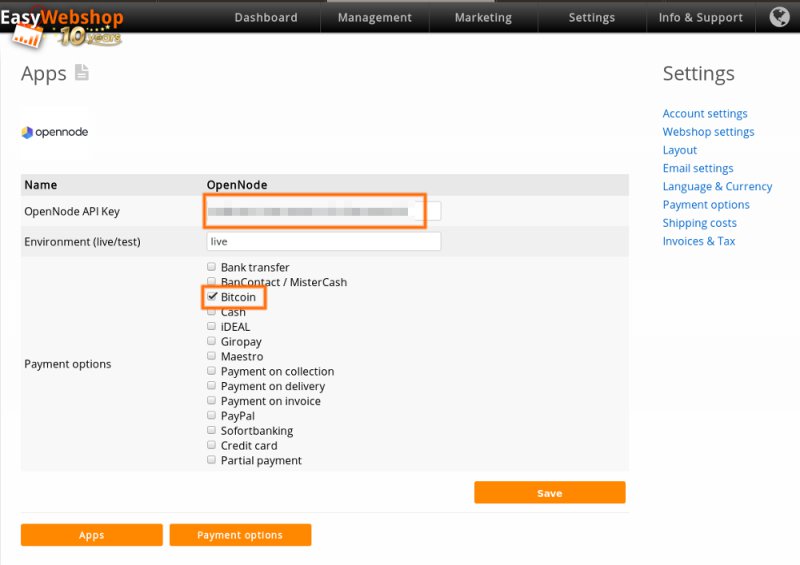Open the Info & Support menu

click(700, 17)
